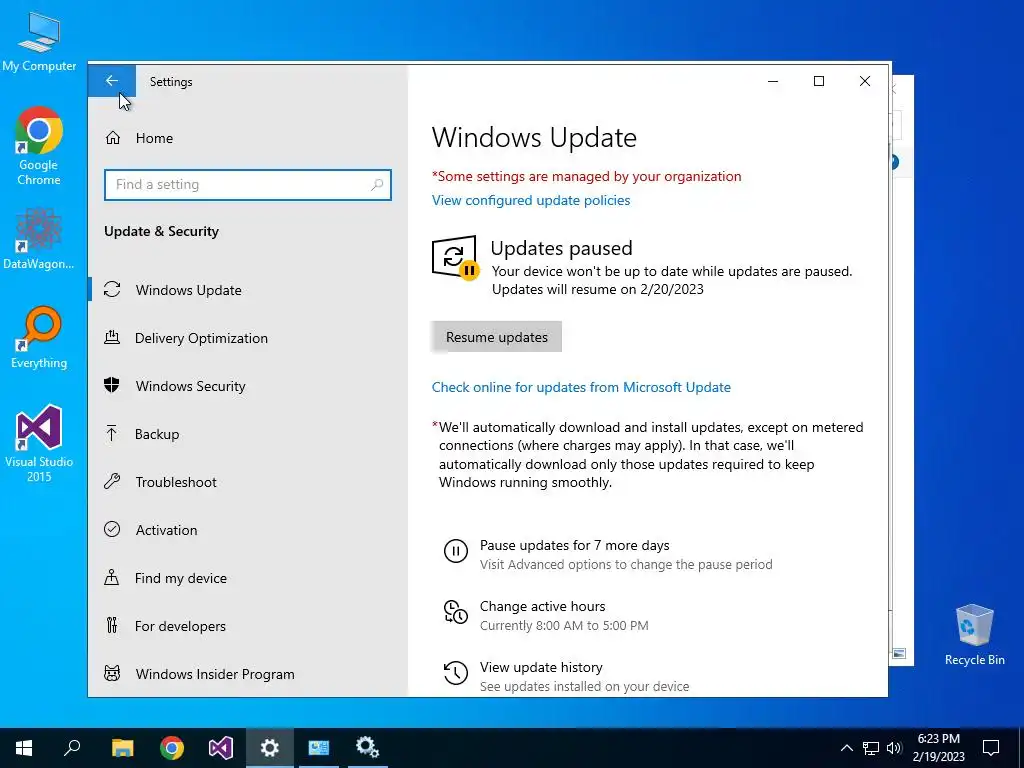This screenshot has width=1024, height=768.
Task: Click the volume speaker tray icon
Action: 894,748
